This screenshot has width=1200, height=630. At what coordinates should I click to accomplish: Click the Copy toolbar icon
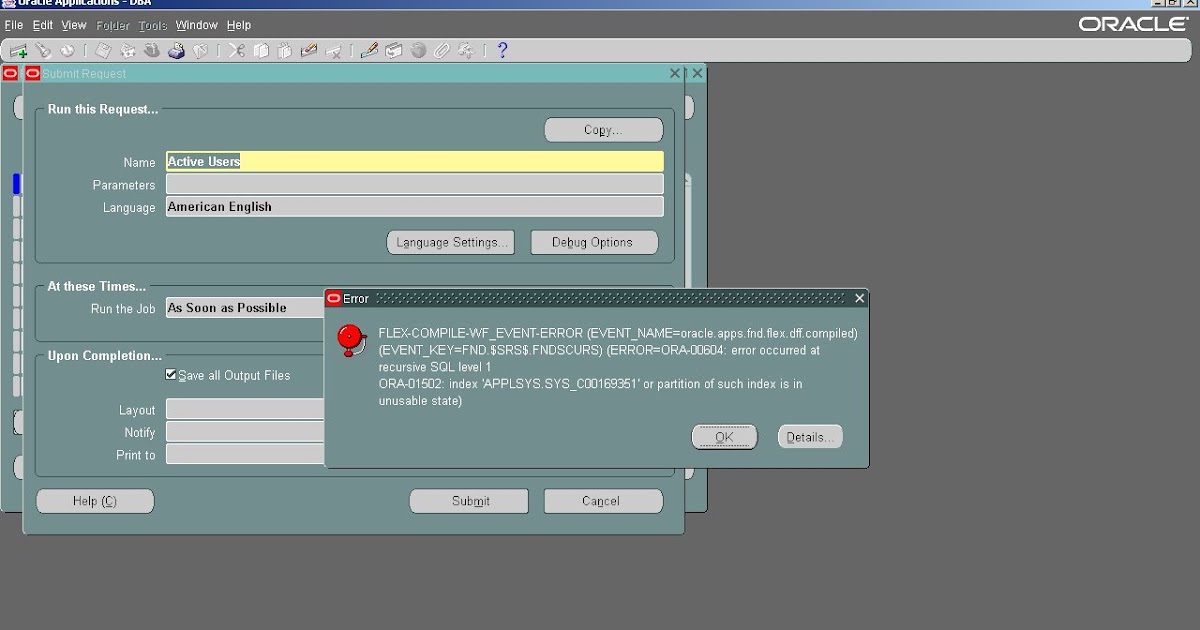[x=261, y=51]
